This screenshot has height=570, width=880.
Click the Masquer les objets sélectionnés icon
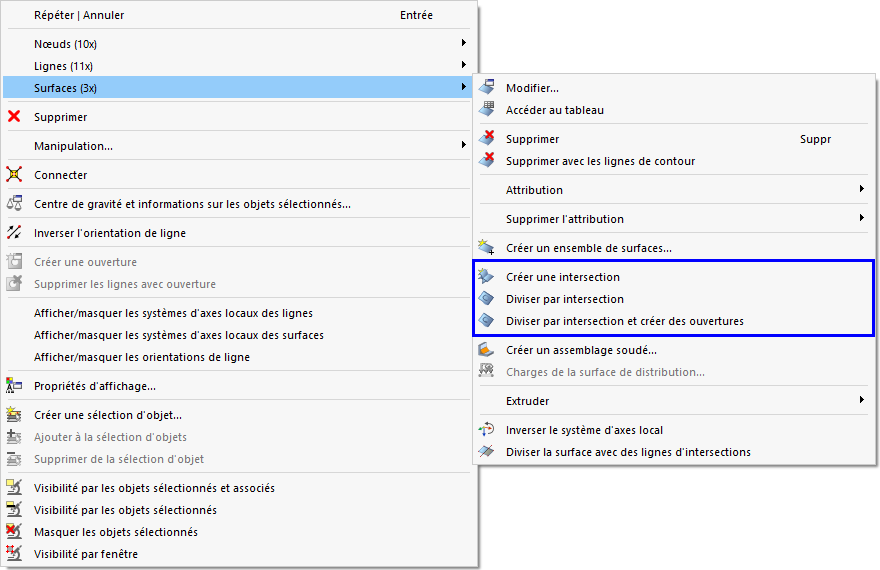coord(14,532)
